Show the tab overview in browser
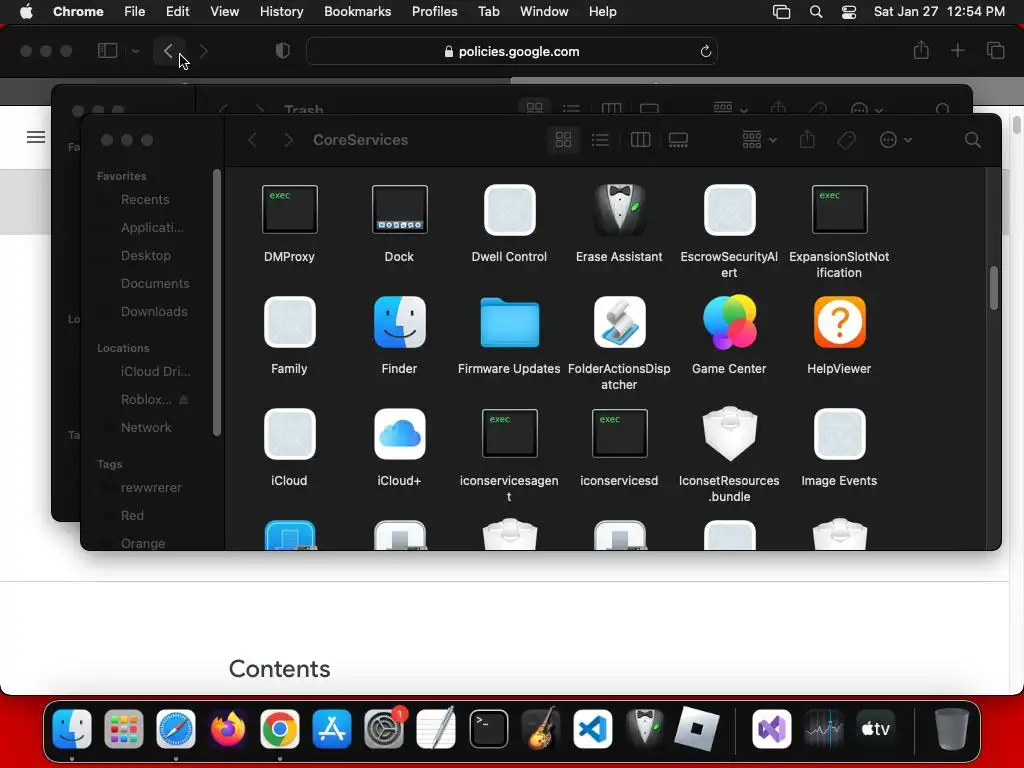The height and width of the screenshot is (768, 1024). click(x=995, y=50)
